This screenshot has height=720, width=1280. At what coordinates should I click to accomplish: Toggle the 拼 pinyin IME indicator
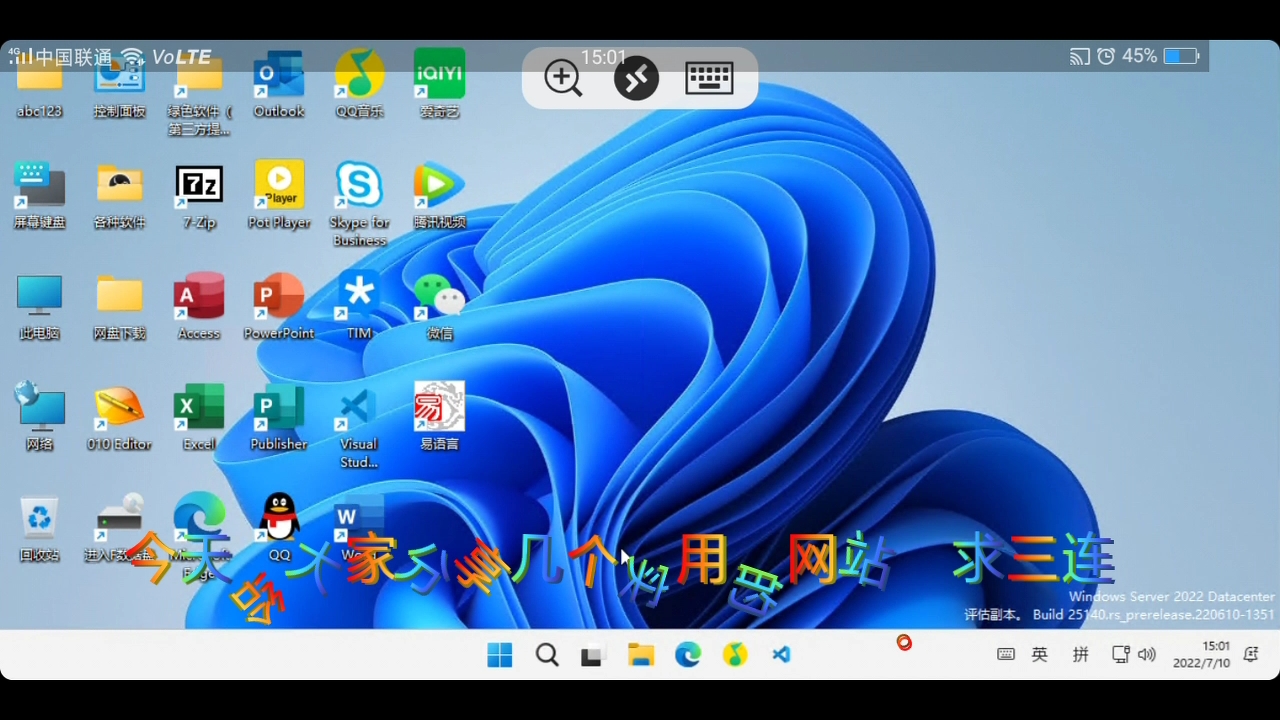point(1080,654)
